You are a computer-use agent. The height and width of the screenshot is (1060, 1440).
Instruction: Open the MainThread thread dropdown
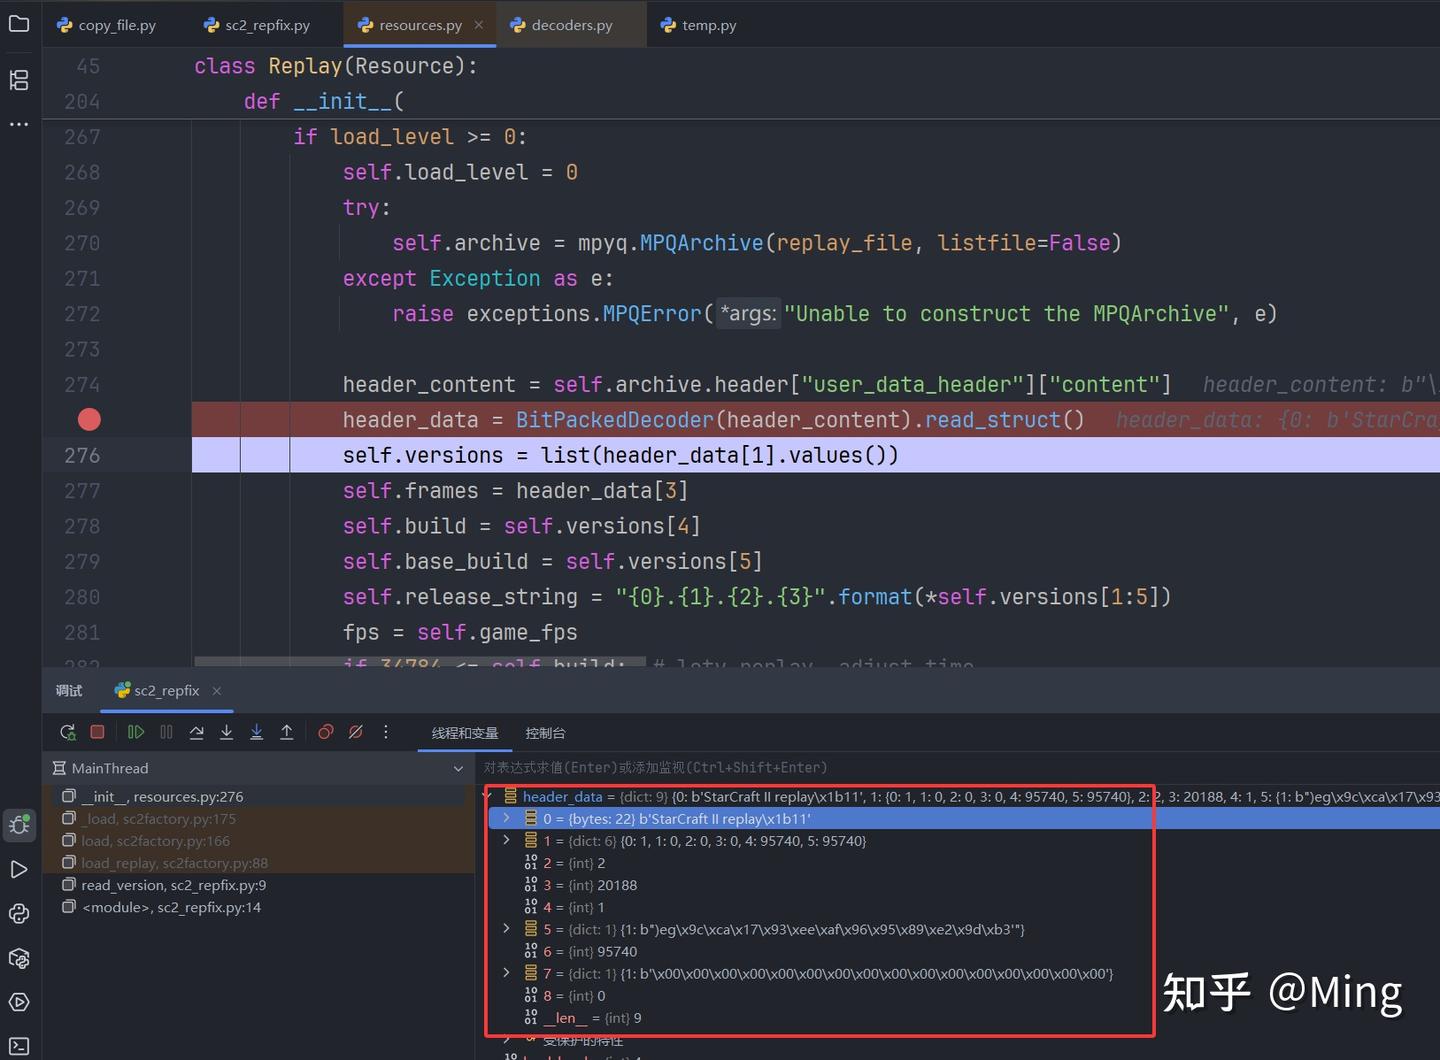[x=458, y=769]
